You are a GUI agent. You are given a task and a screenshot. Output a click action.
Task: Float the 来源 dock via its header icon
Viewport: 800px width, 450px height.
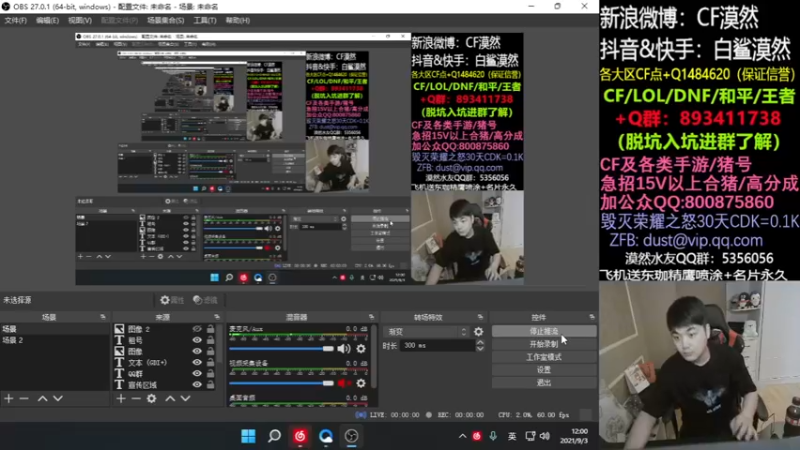point(217,317)
